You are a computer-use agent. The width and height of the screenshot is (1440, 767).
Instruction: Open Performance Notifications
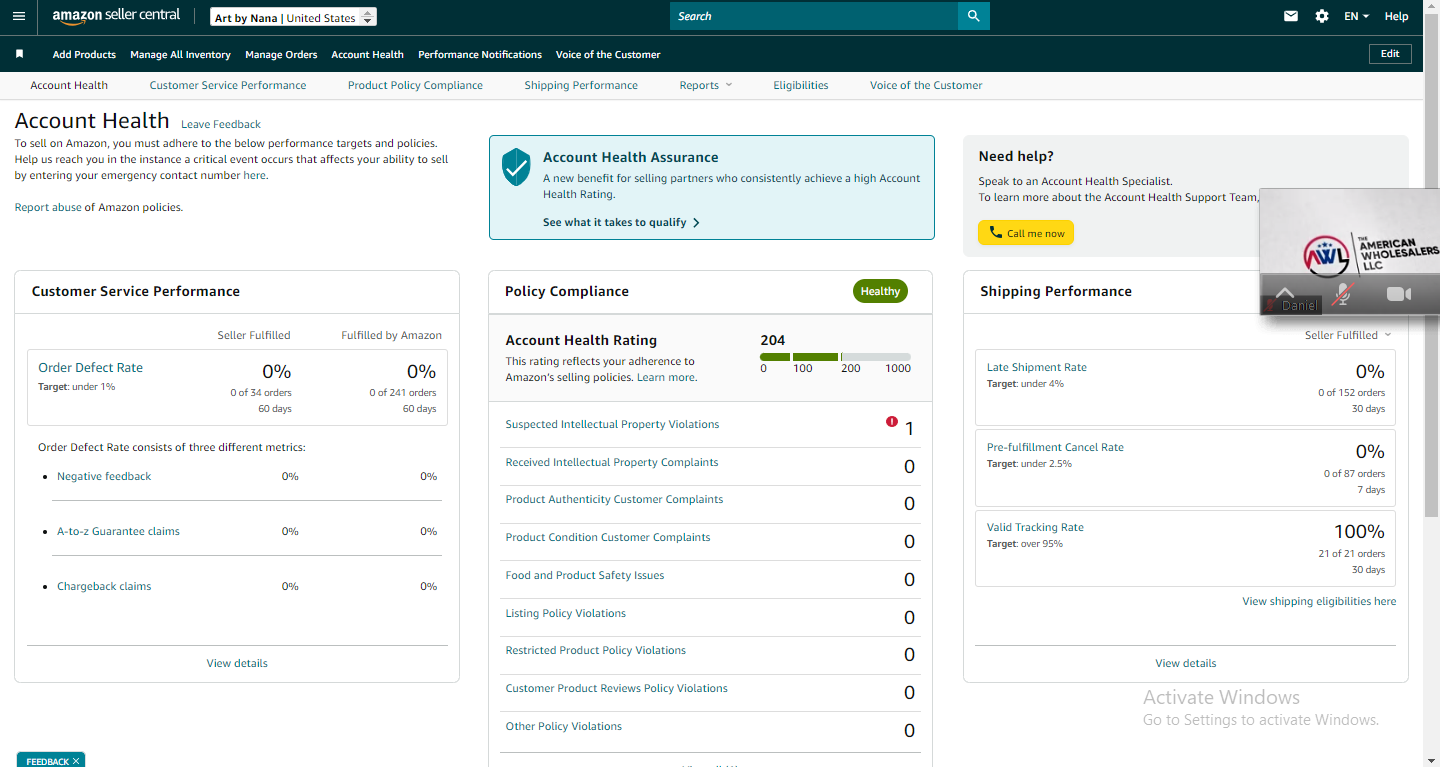pos(480,54)
